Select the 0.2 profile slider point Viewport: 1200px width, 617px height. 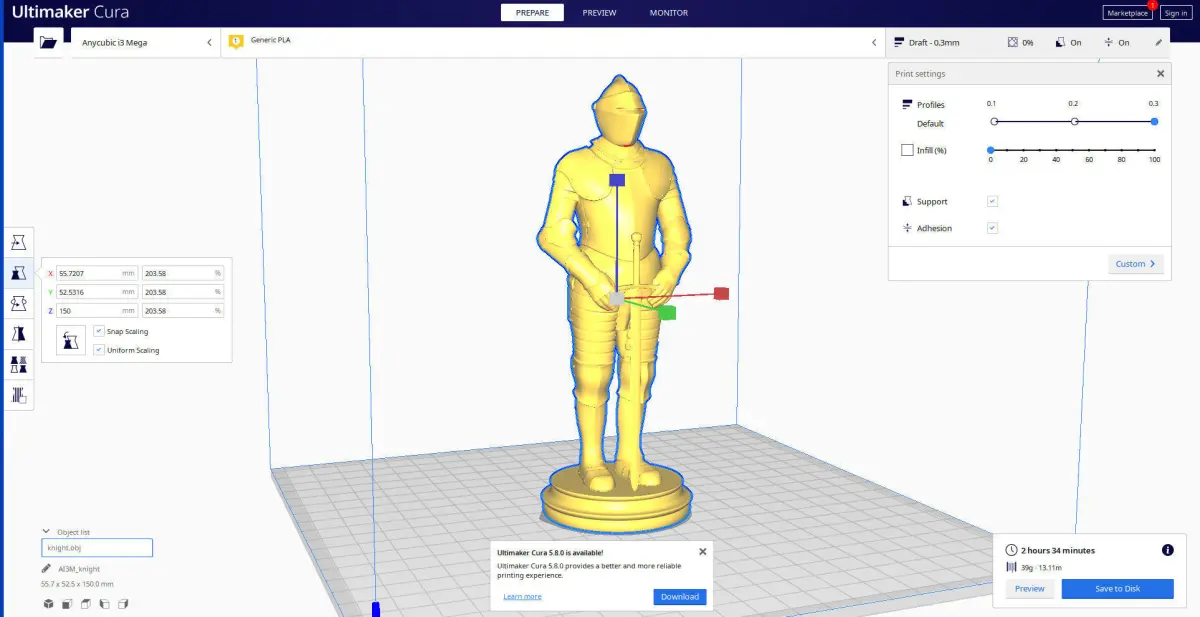point(1074,122)
